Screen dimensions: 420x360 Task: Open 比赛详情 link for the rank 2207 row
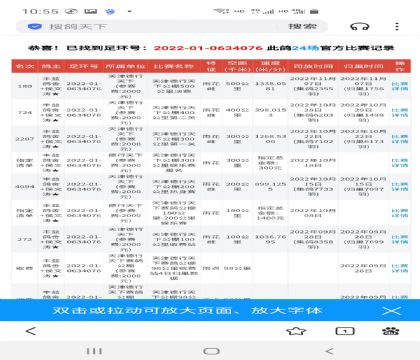pos(400,139)
